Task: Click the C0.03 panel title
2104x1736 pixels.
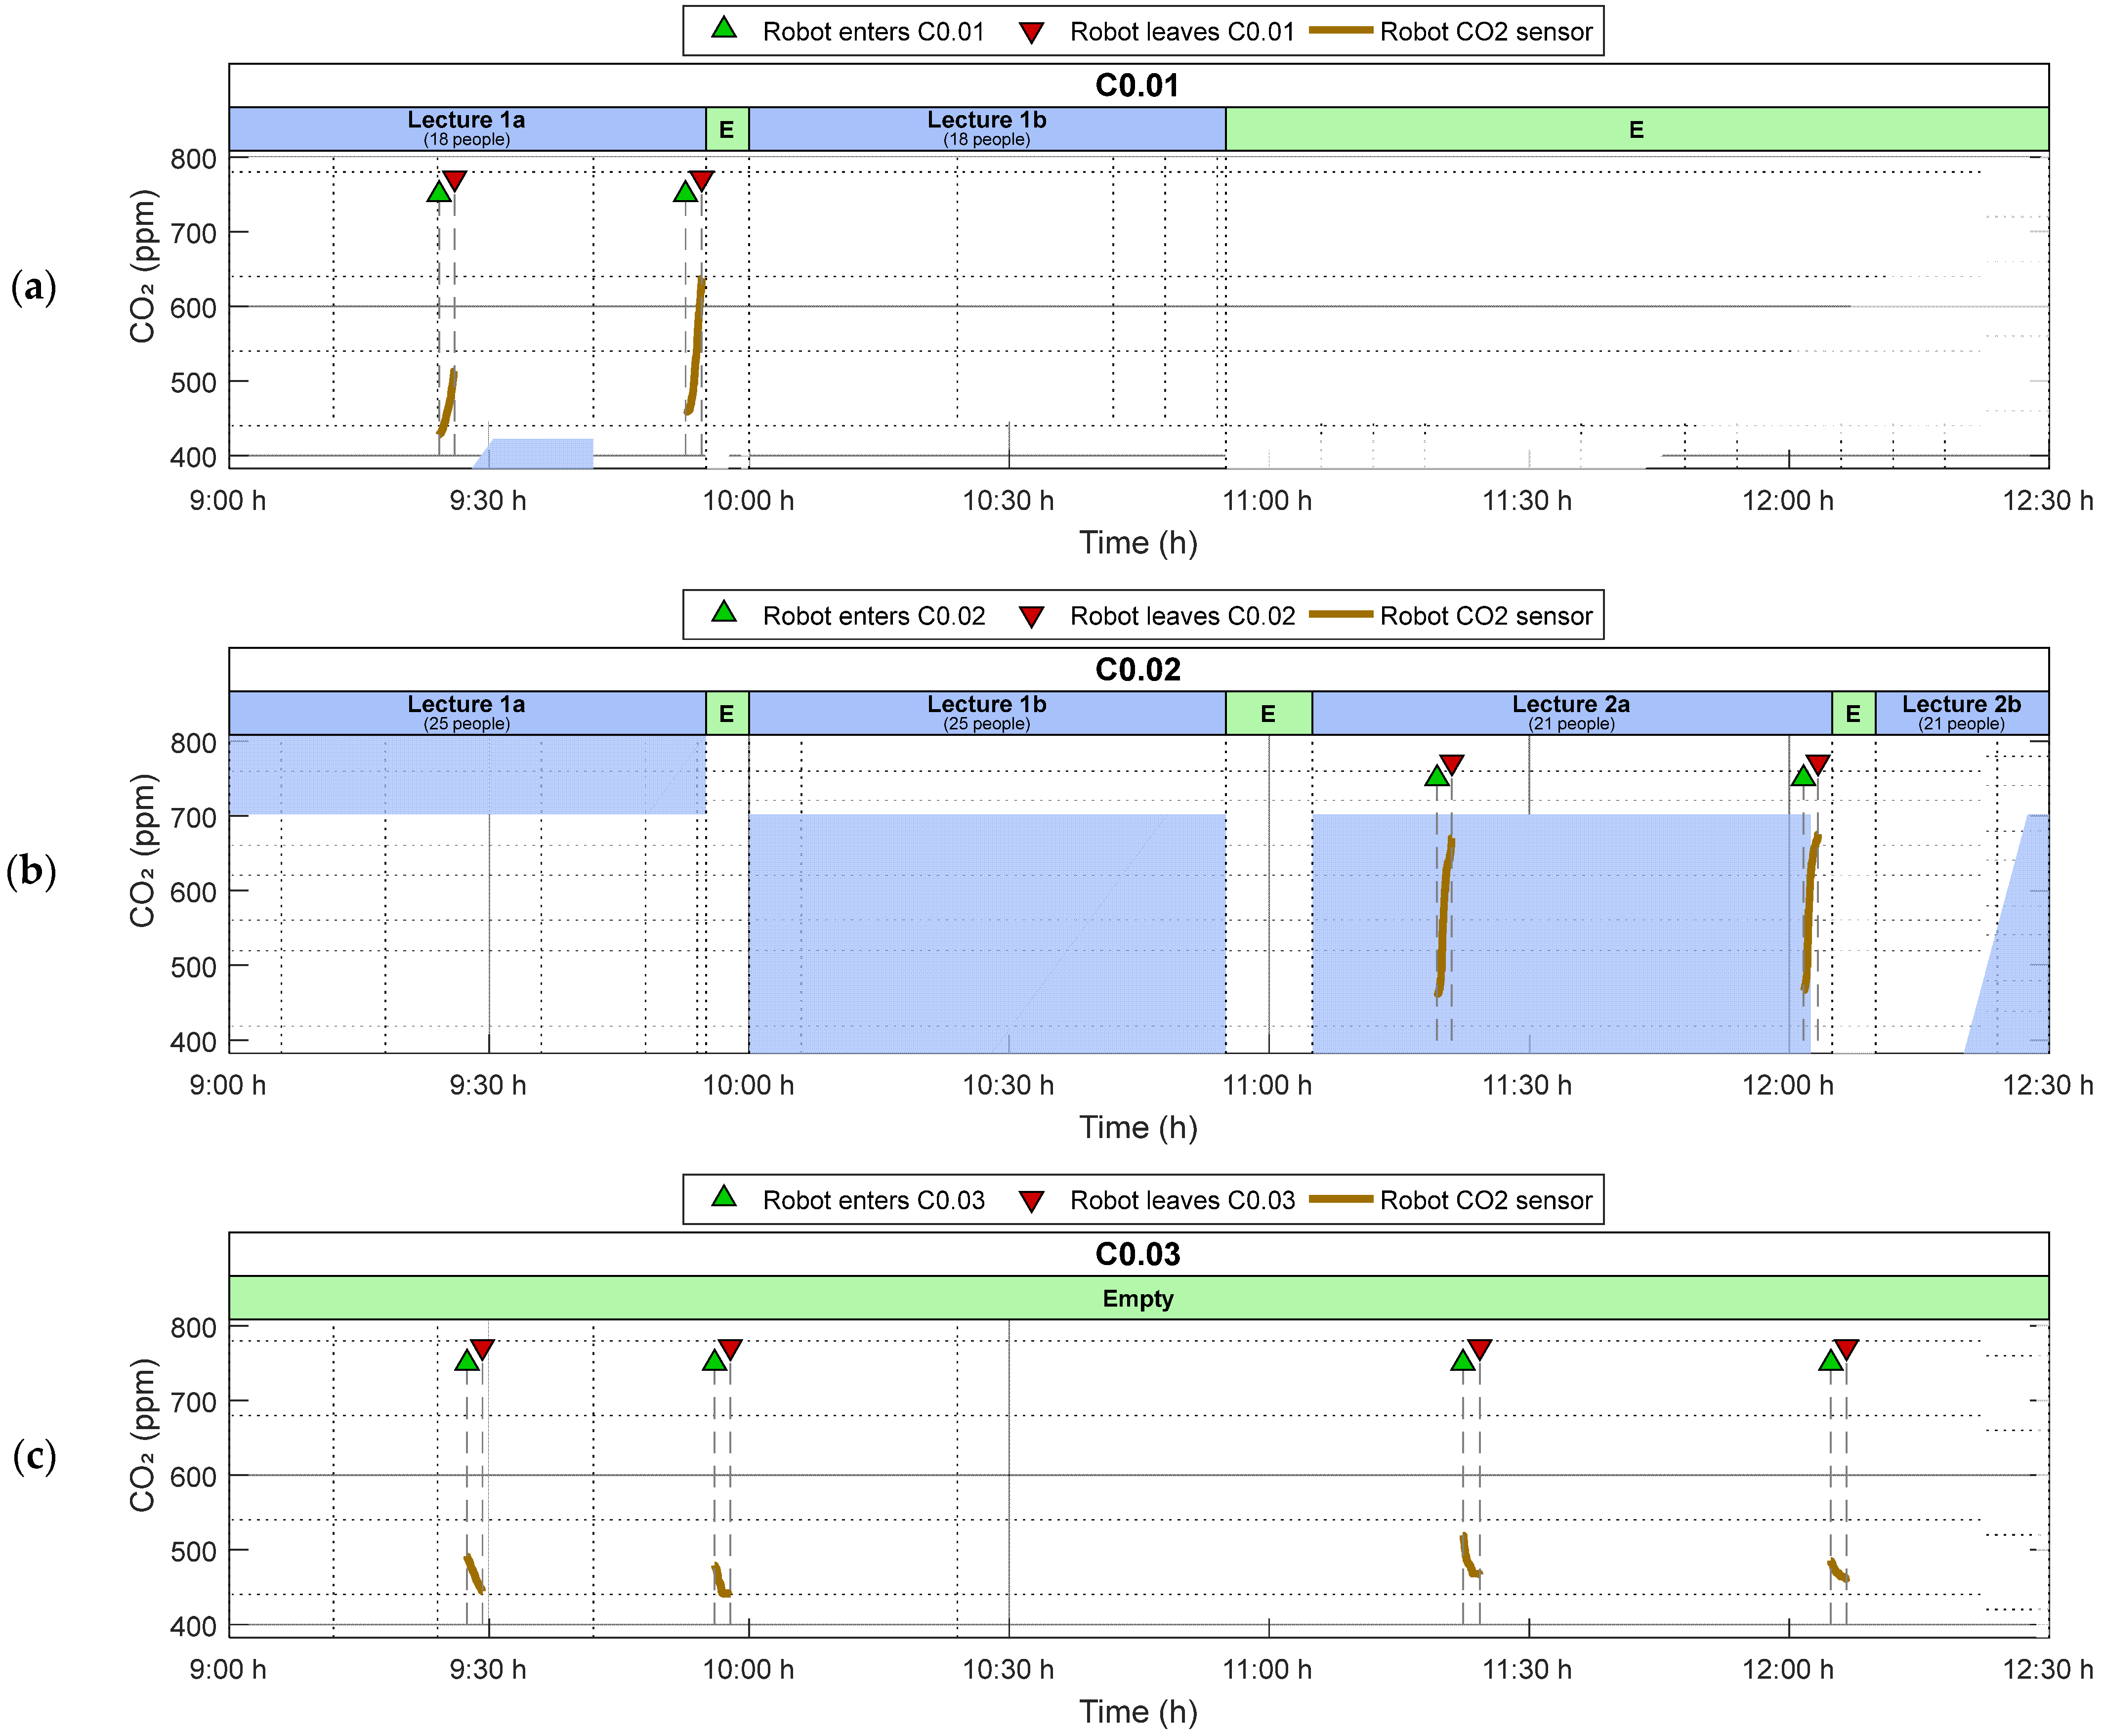Action: coord(1138,1254)
